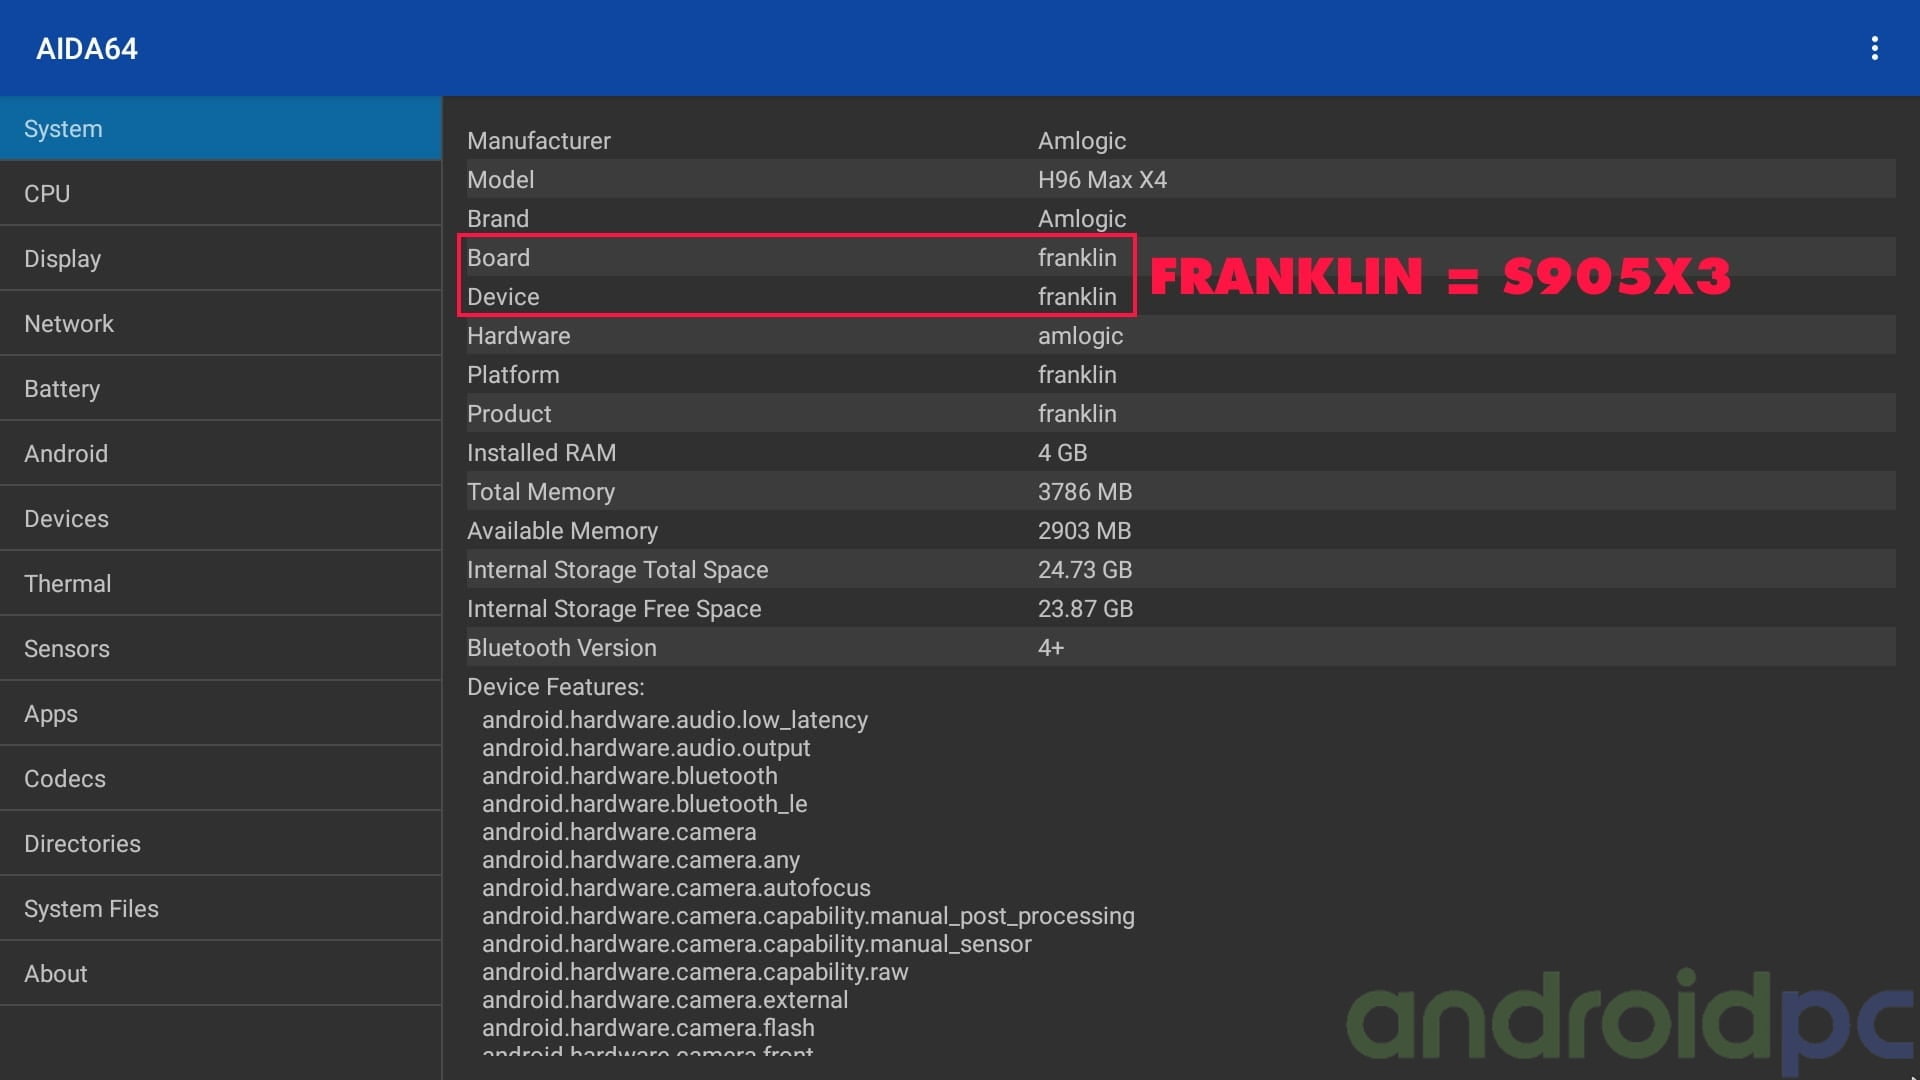Click the Available Memory value 2903 MB
Viewport: 1920px width, 1080px height.
(1085, 531)
